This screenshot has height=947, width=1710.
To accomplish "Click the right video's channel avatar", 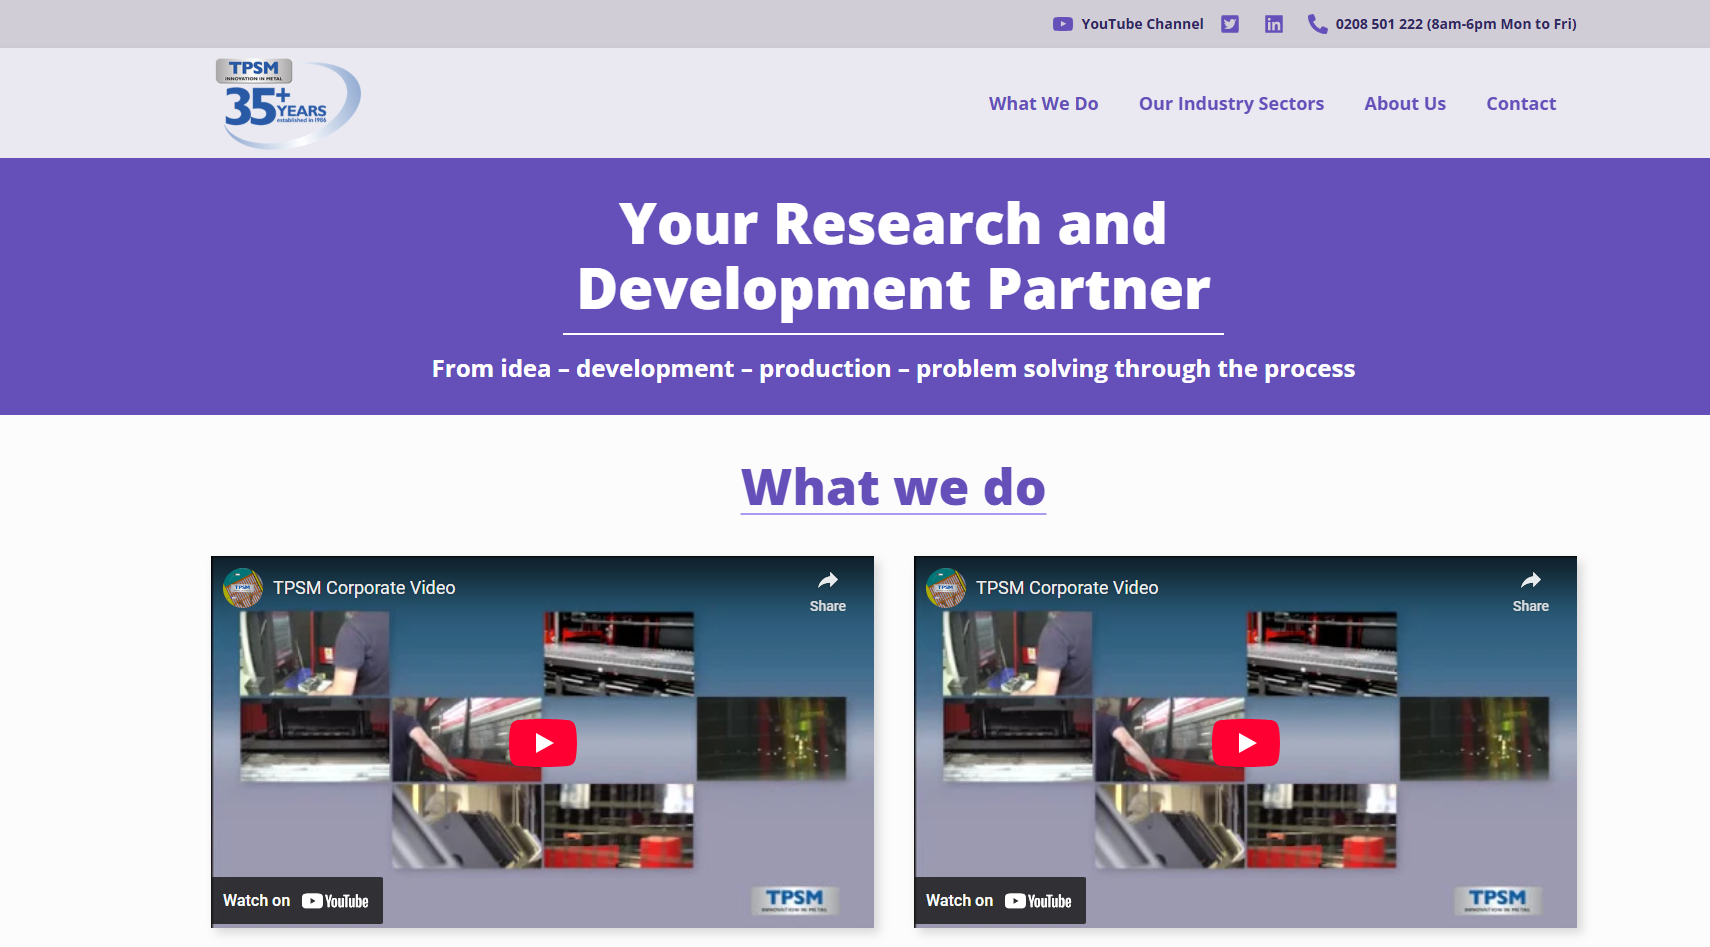I will [946, 588].
